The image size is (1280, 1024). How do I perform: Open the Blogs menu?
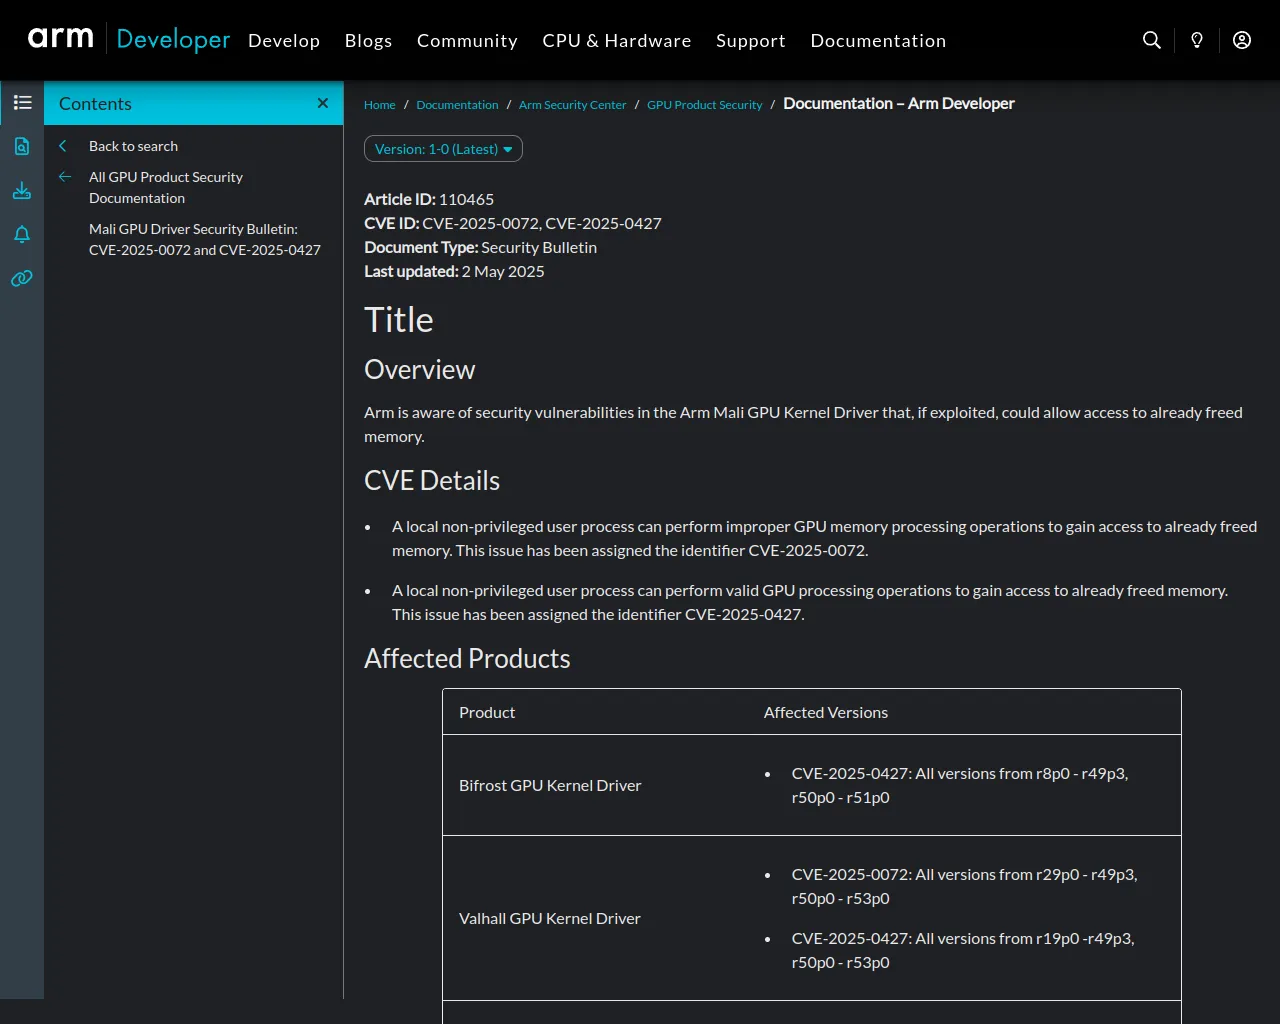point(368,41)
